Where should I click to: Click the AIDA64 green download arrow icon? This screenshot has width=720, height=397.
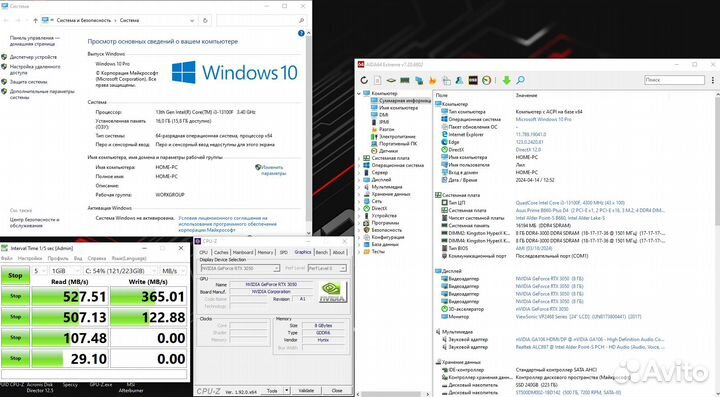[x=506, y=80]
